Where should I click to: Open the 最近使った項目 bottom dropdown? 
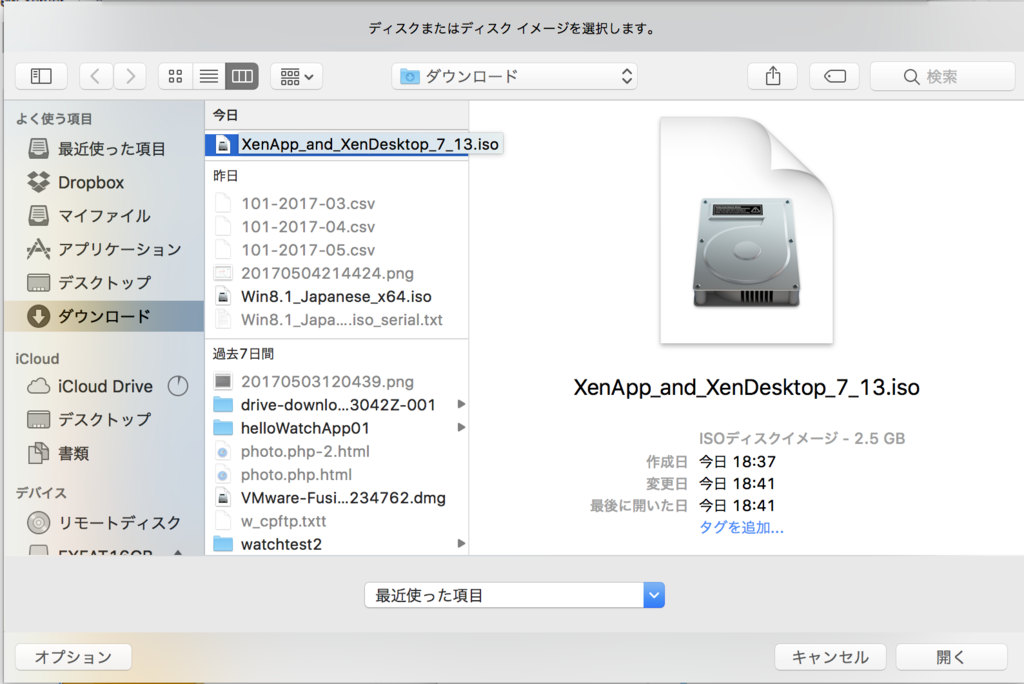pyautogui.click(x=515, y=595)
